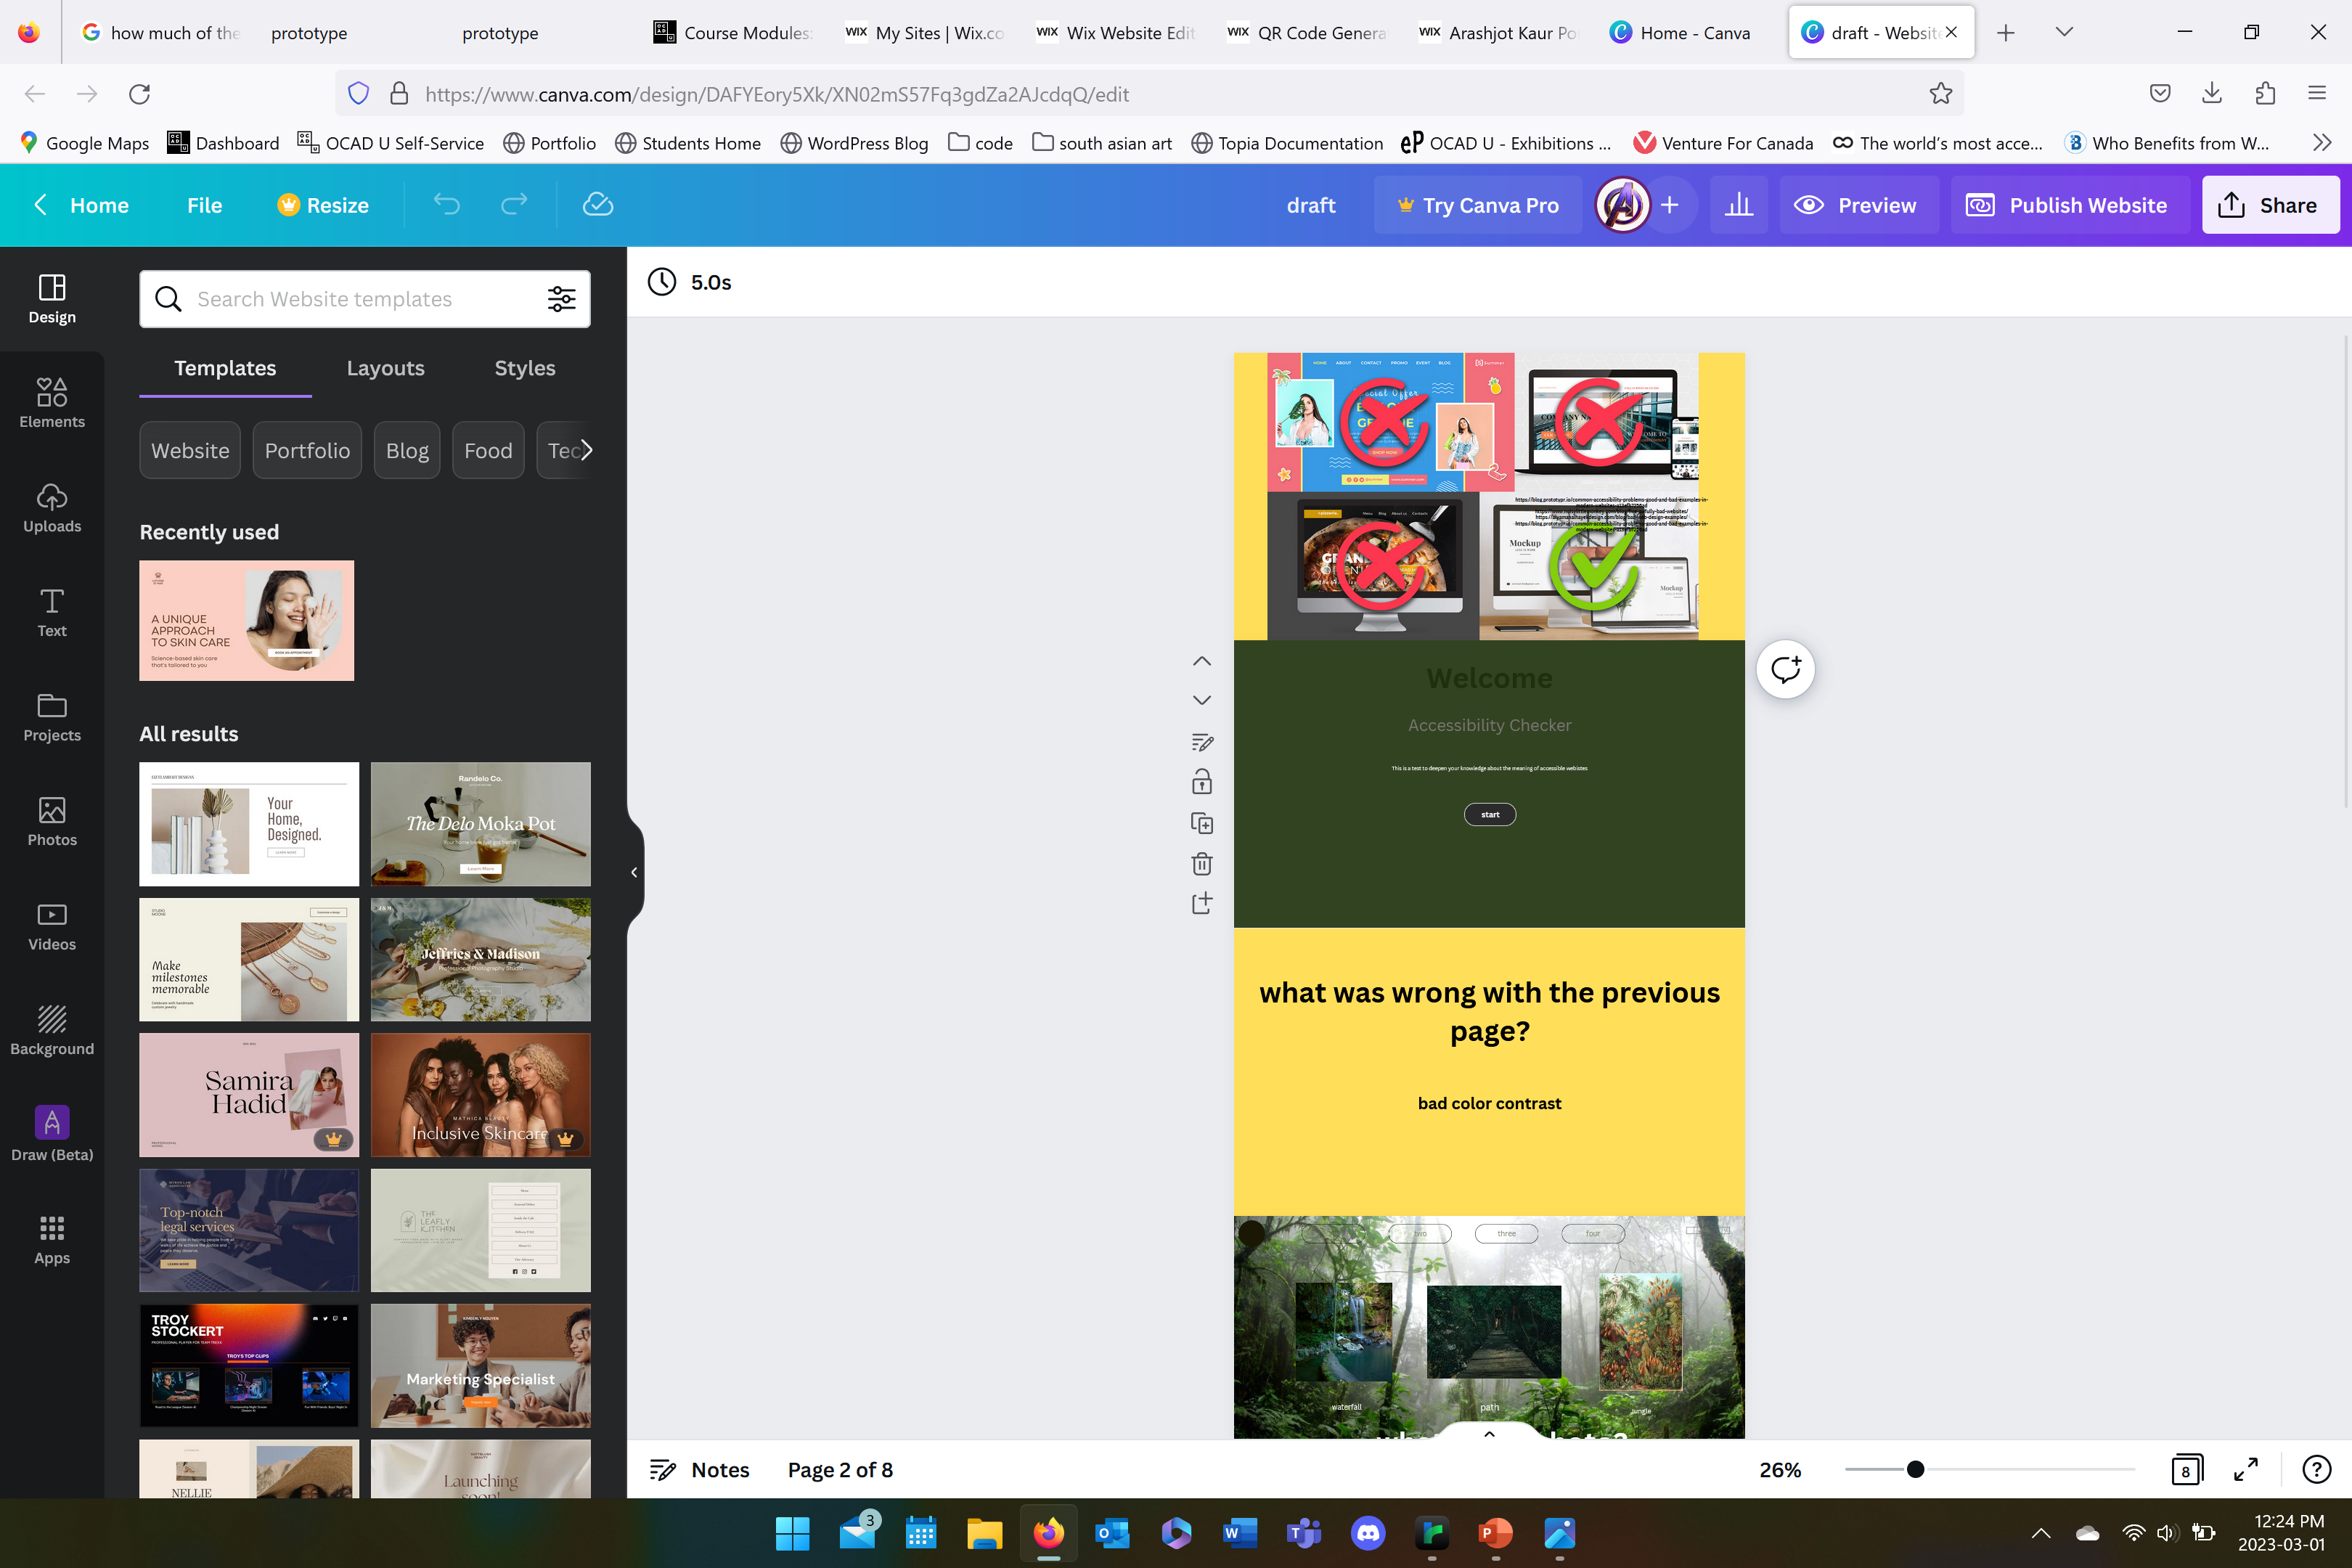Expand more template category chips
This screenshot has width=2352, height=1568.
(x=587, y=450)
